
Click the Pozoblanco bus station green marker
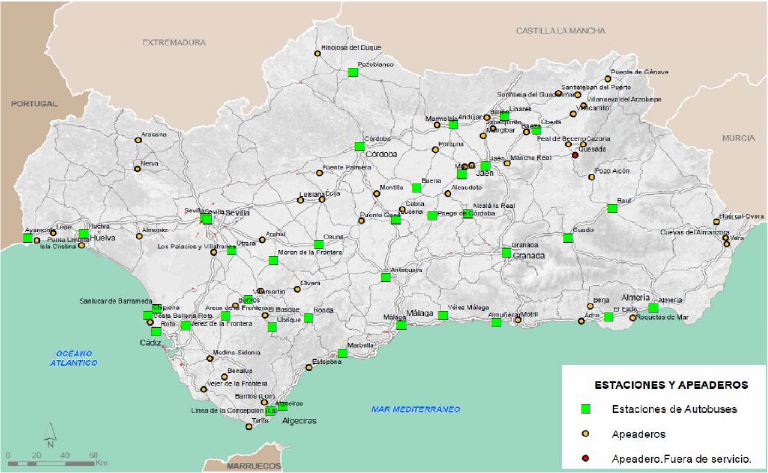click(353, 72)
